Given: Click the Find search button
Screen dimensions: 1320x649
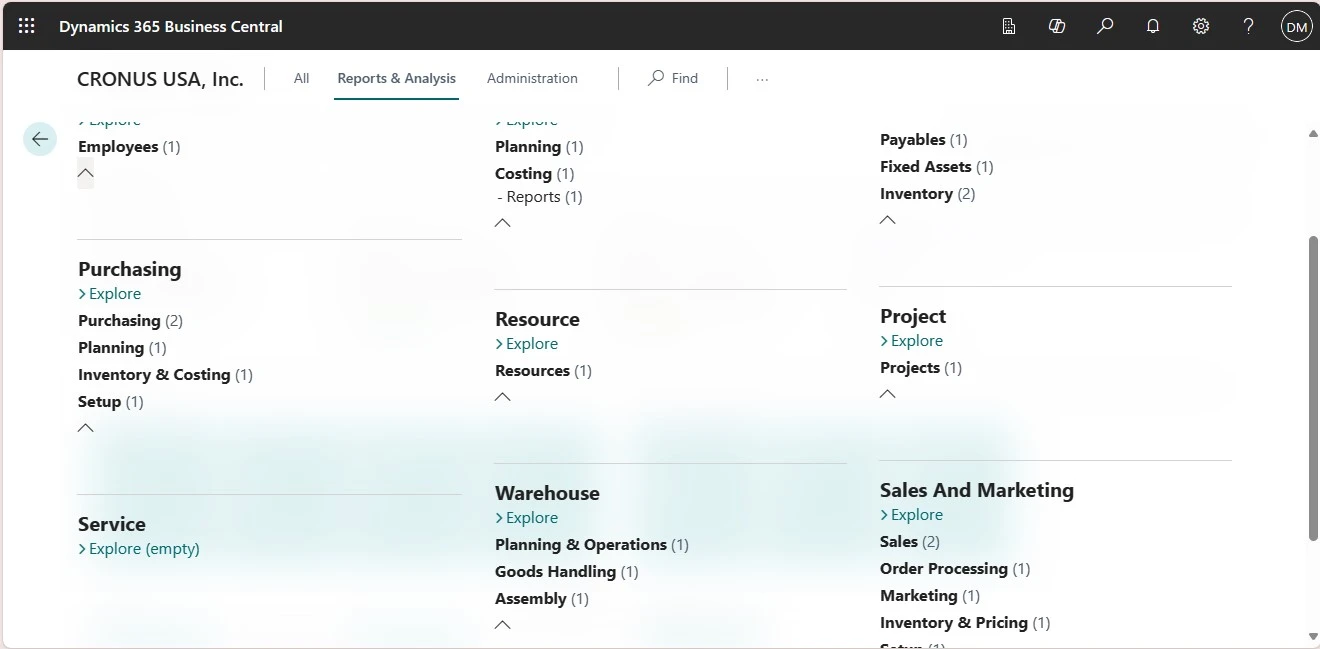Looking at the screenshot, I should pyautogui.click(x=673, y=78).
